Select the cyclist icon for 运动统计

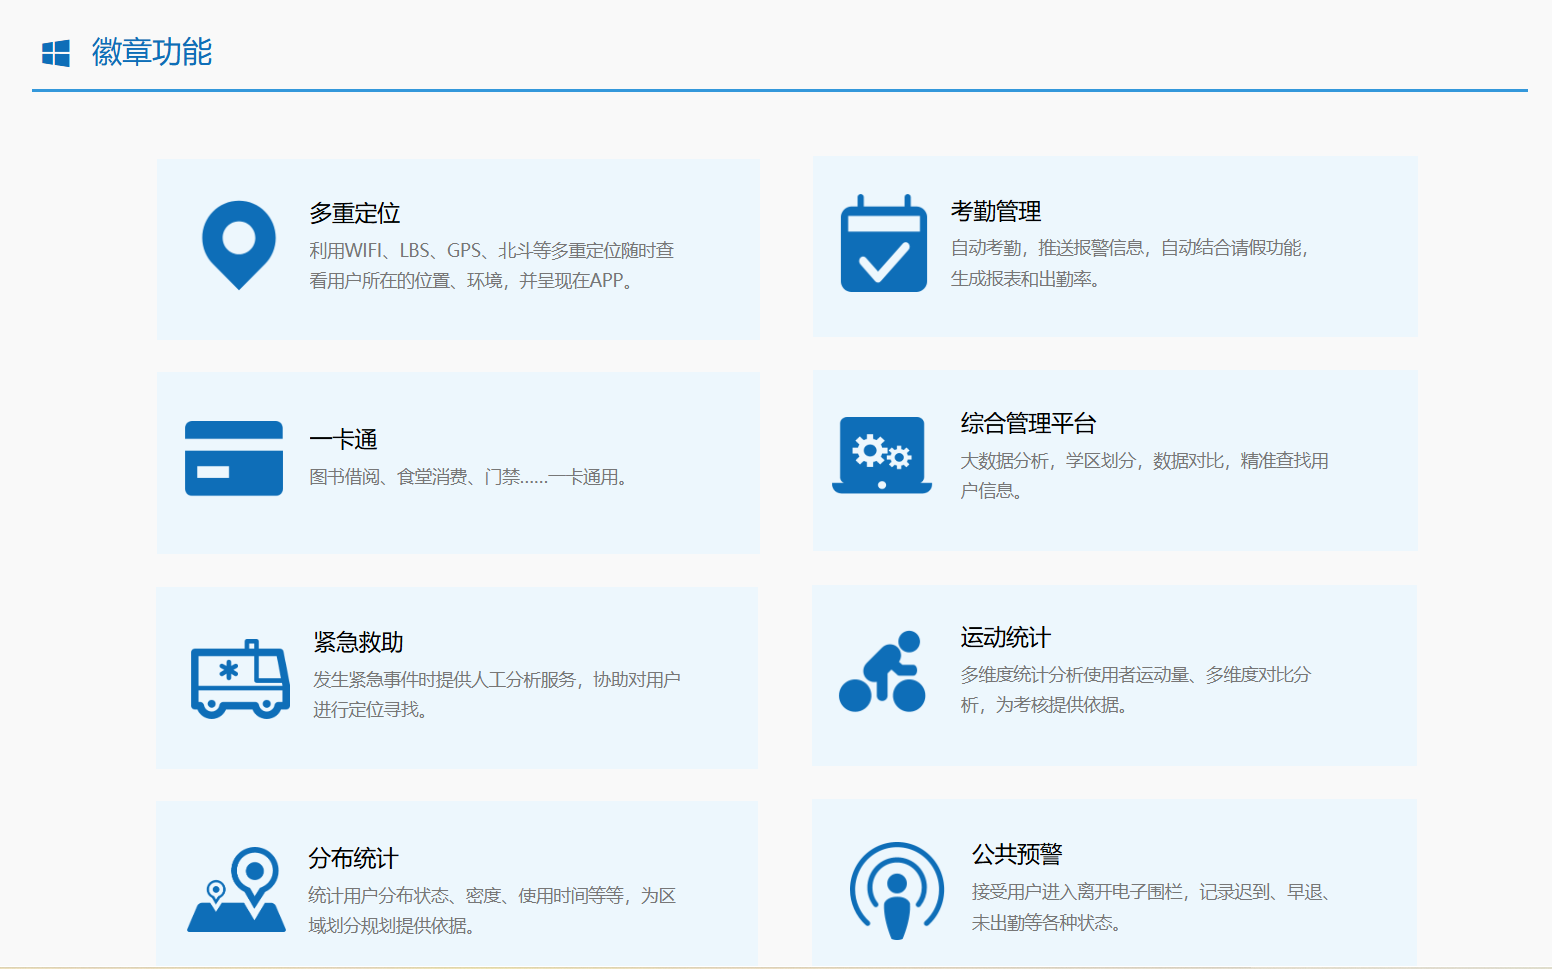(x=882, y=672)
